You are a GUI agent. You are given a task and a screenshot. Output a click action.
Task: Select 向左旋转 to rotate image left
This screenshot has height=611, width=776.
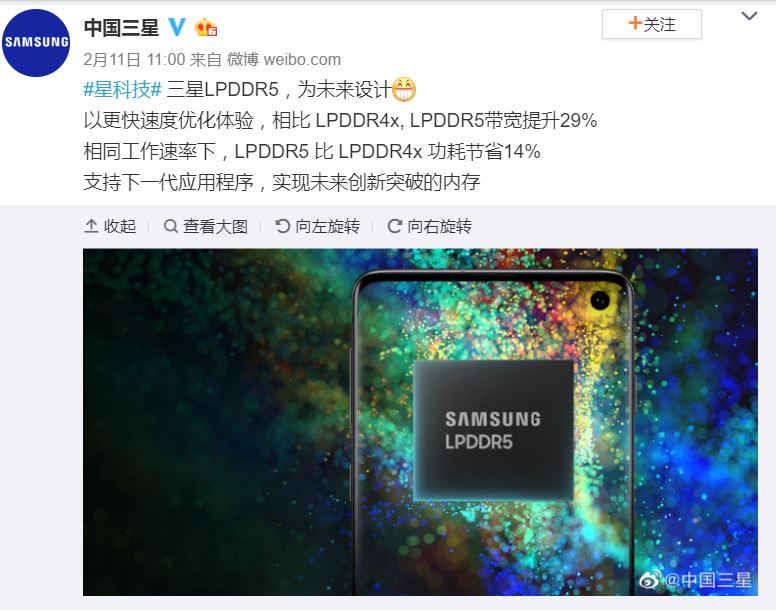point(327,226)
